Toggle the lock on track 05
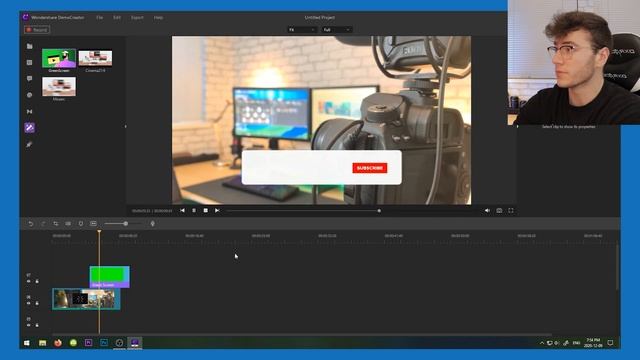640x360 pixels. pyautogui.click(x=37, y=325)
